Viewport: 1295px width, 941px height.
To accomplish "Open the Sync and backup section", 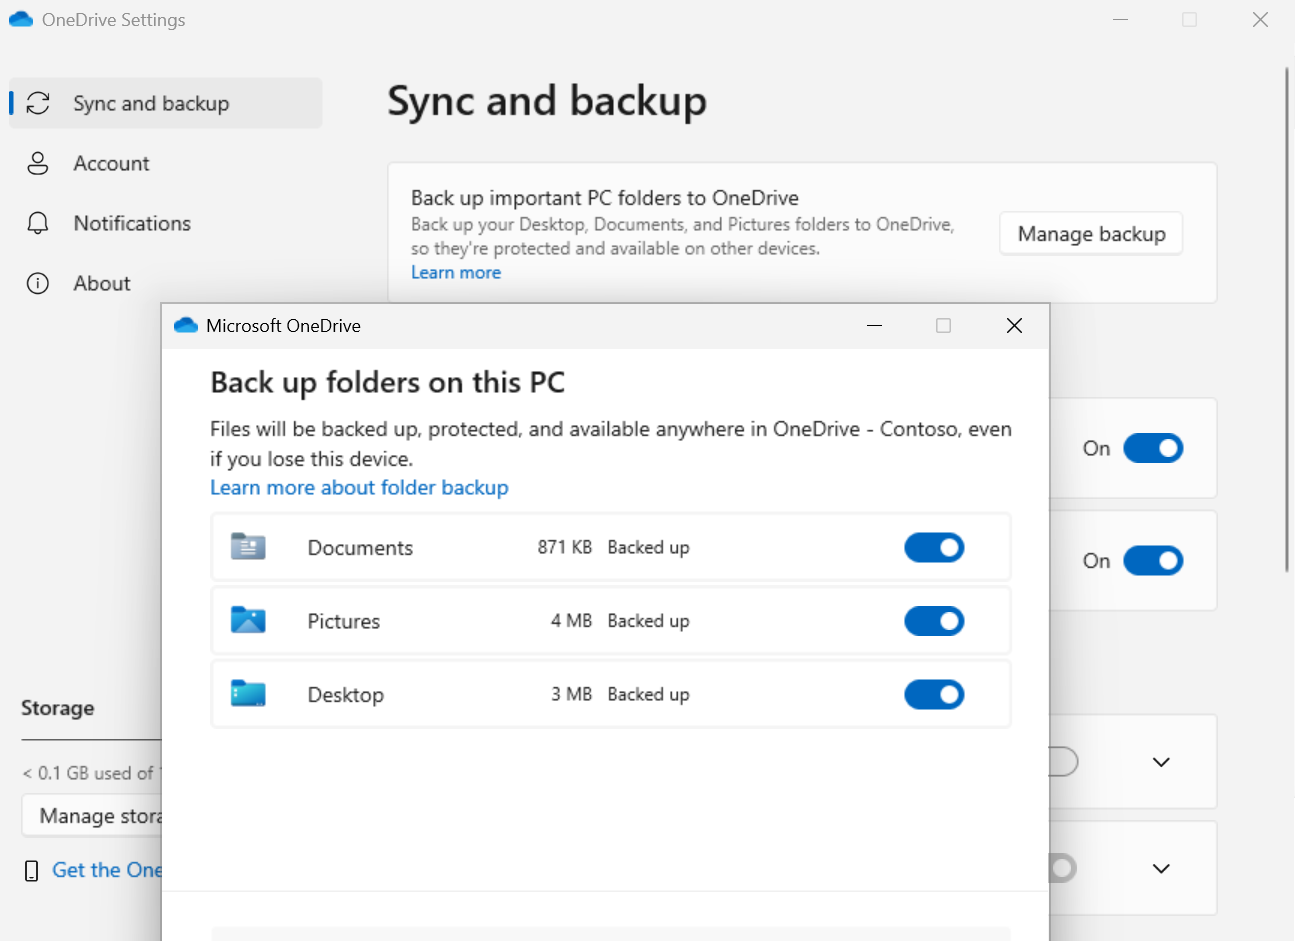I will [x=166, y=103].
